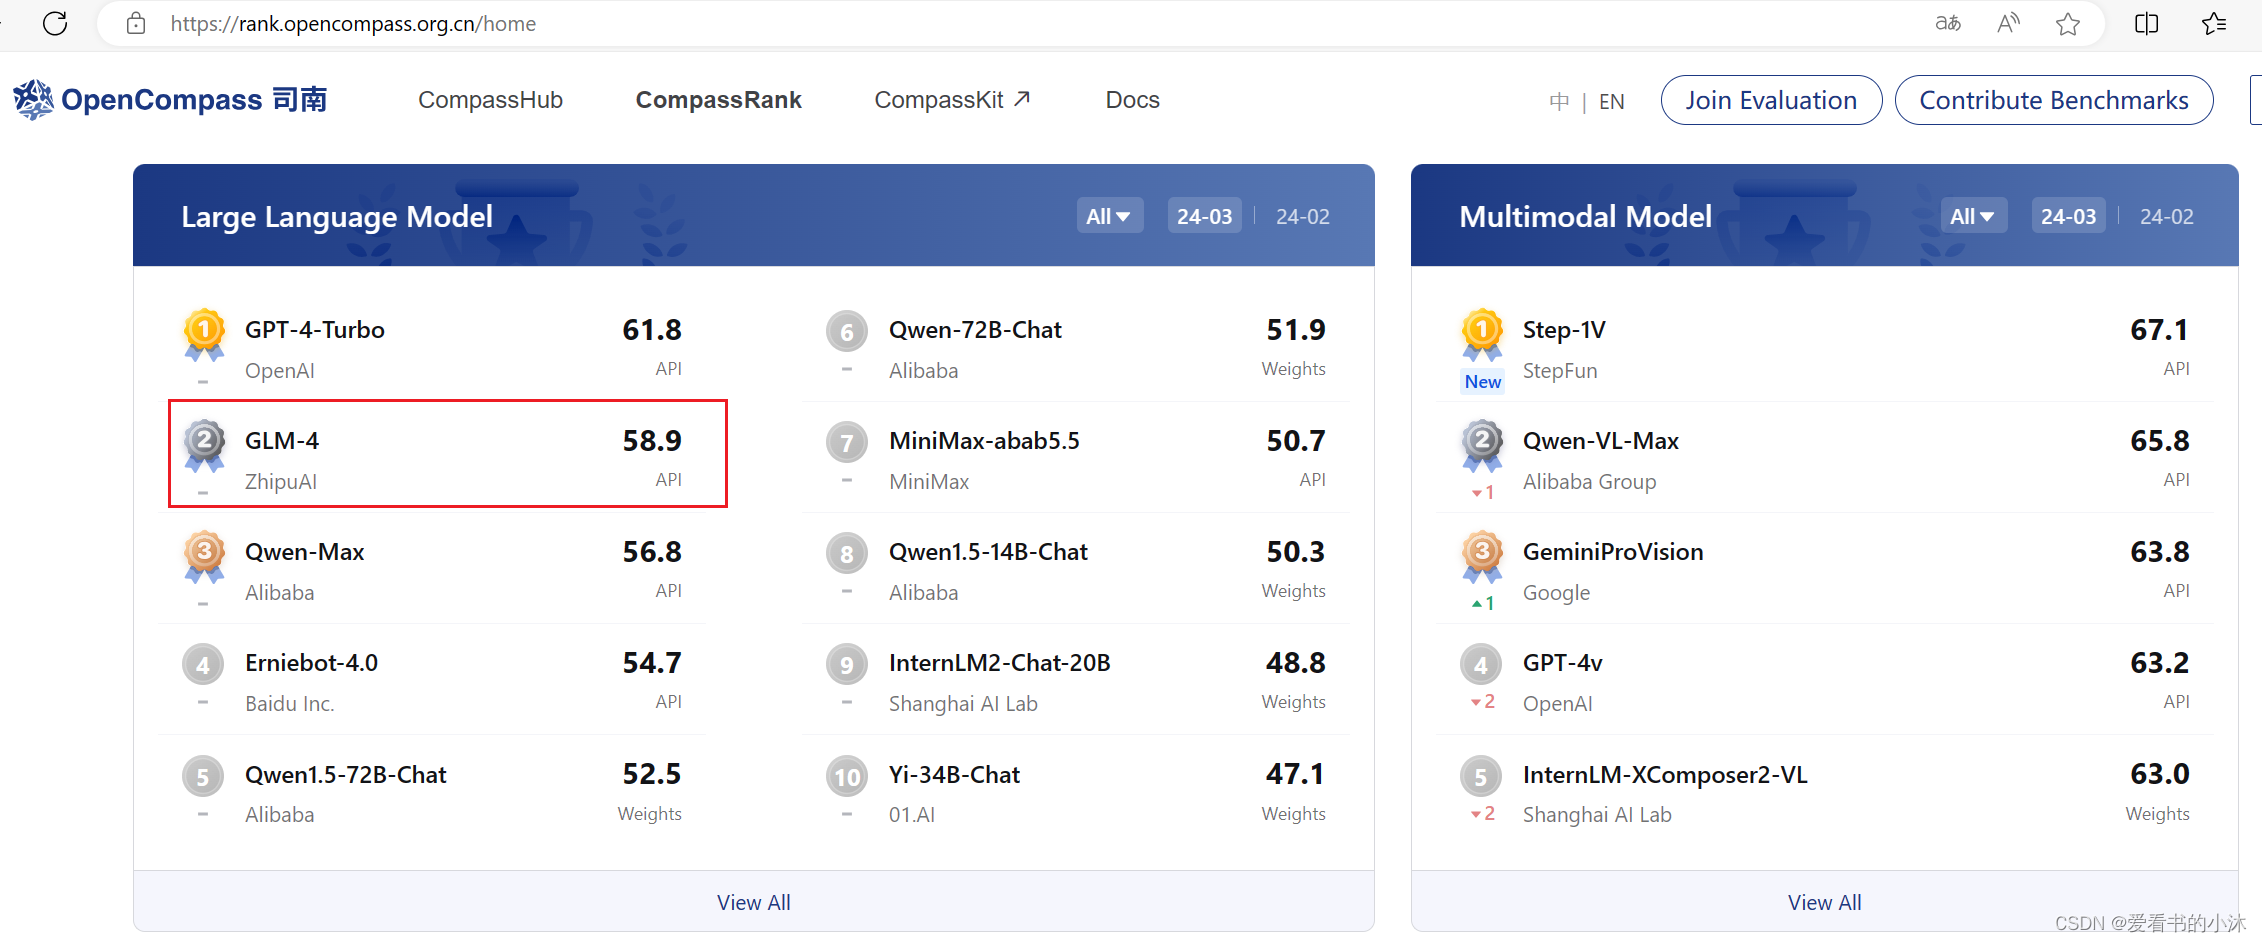Click the gold medal beside Step-1V
This screenshot has height=942, width=2262.
(1482, 334)
